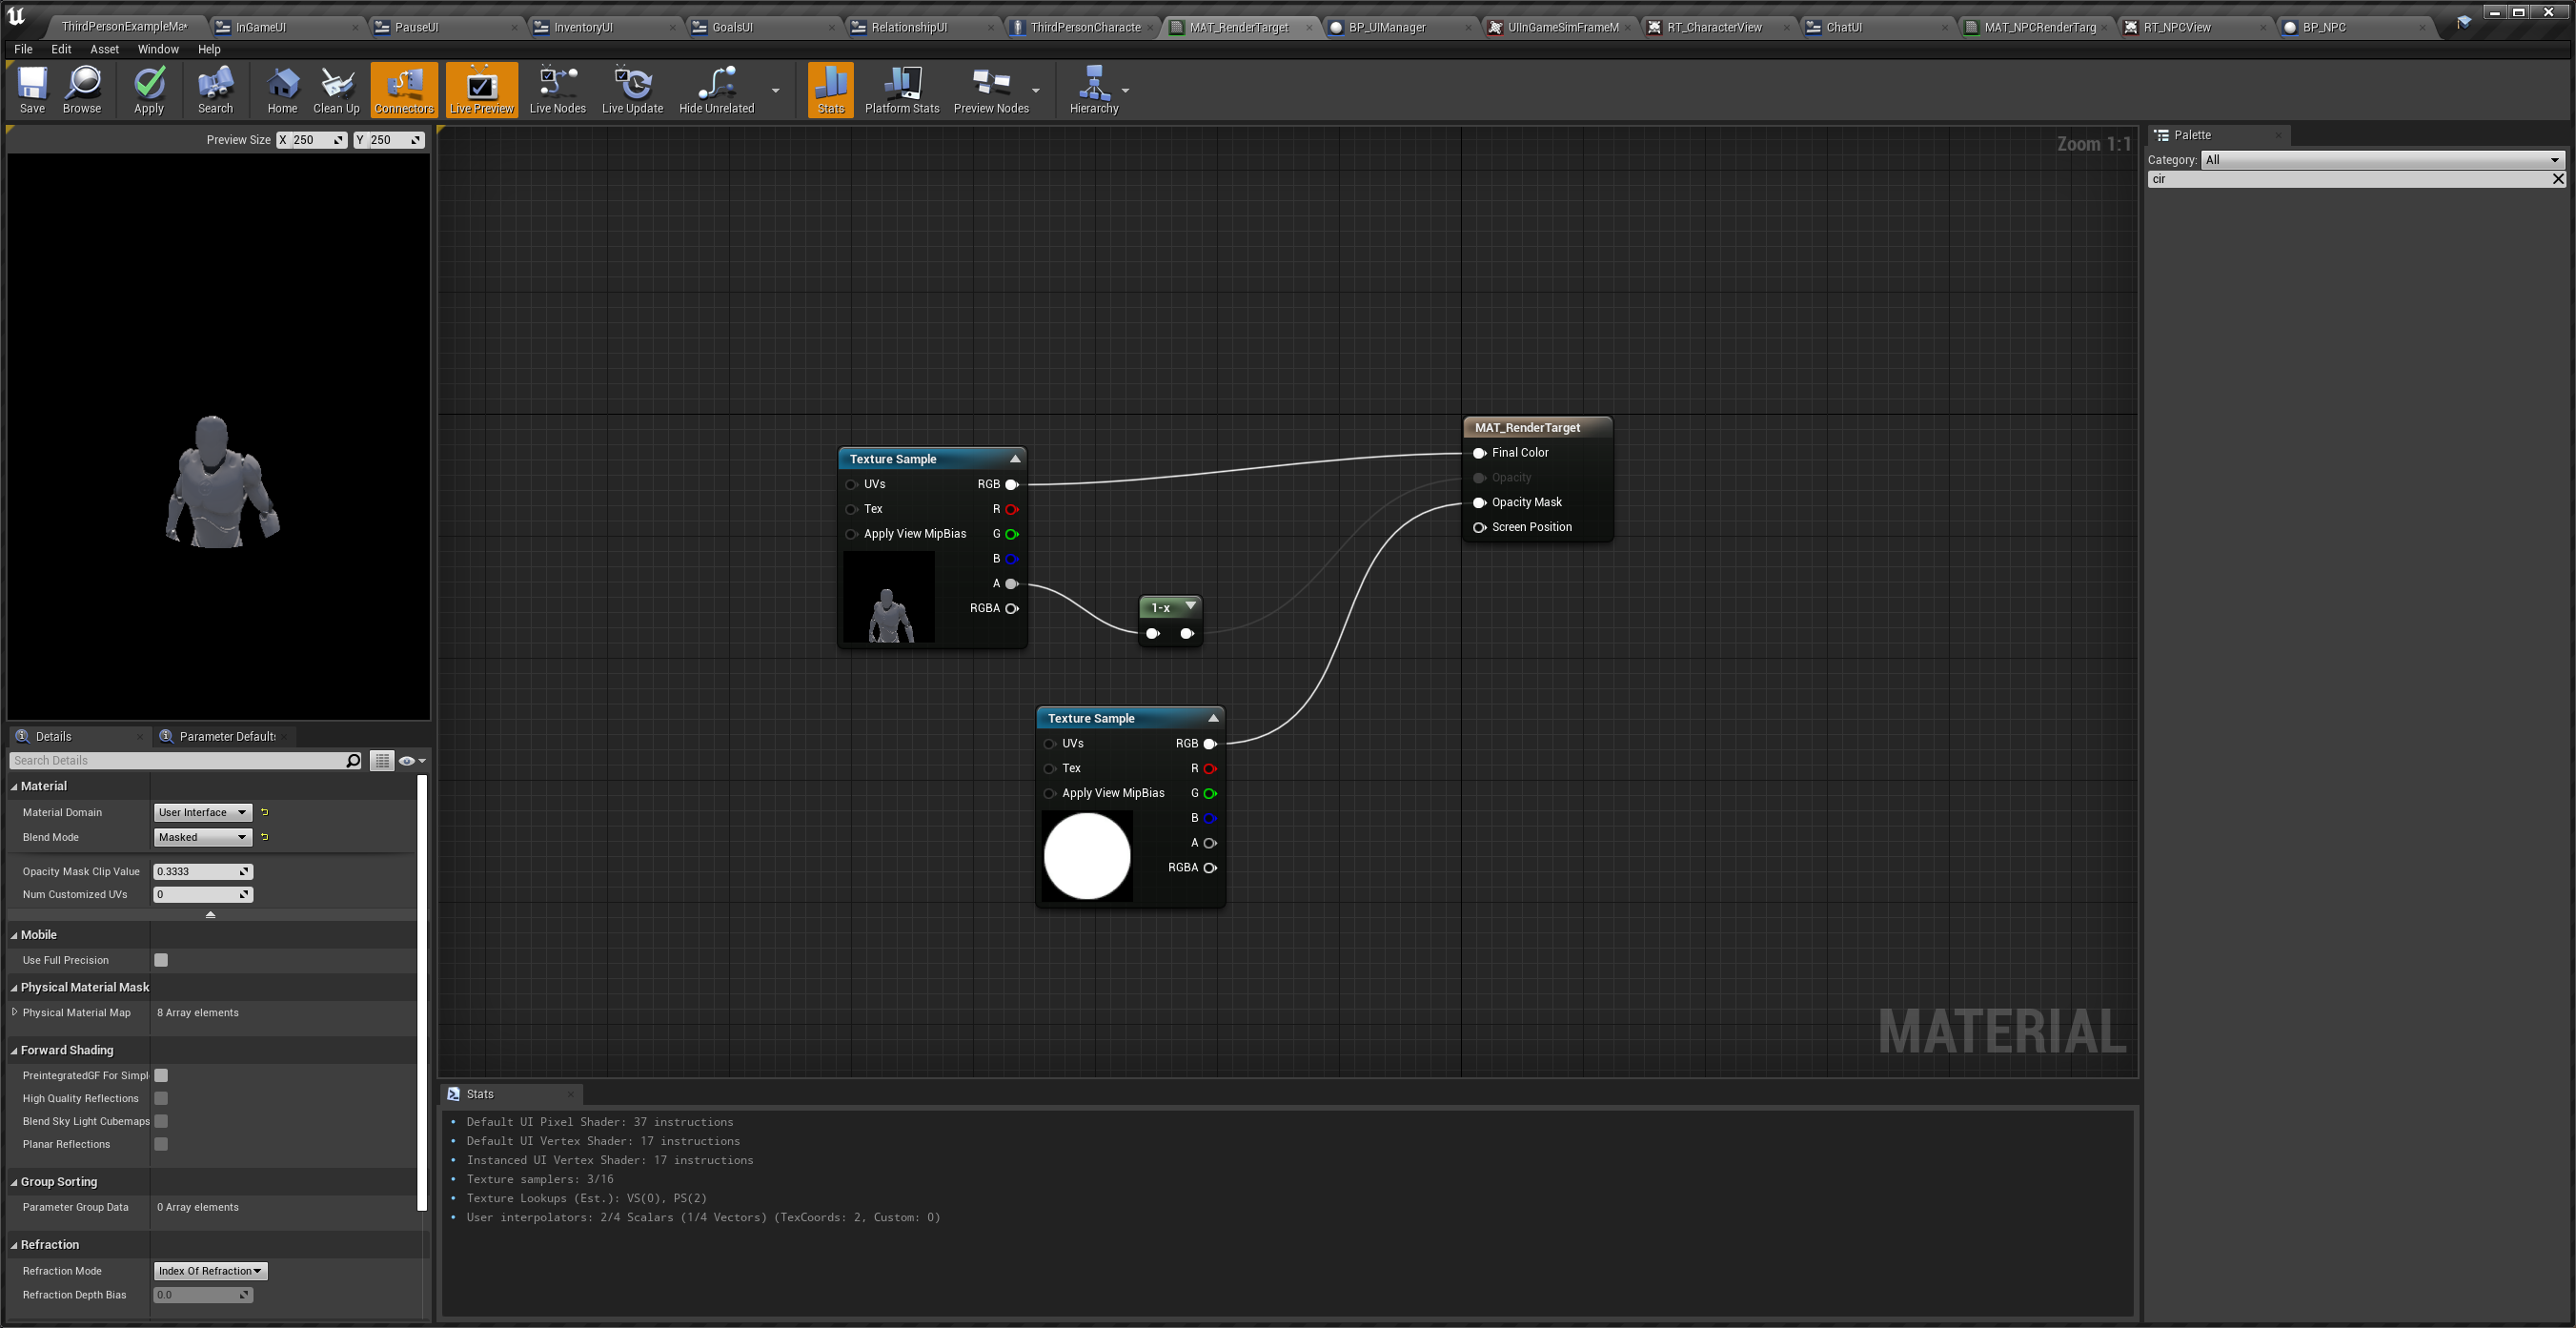Open the Asset menu
2576x1328 pixels.
coord(104,49)
